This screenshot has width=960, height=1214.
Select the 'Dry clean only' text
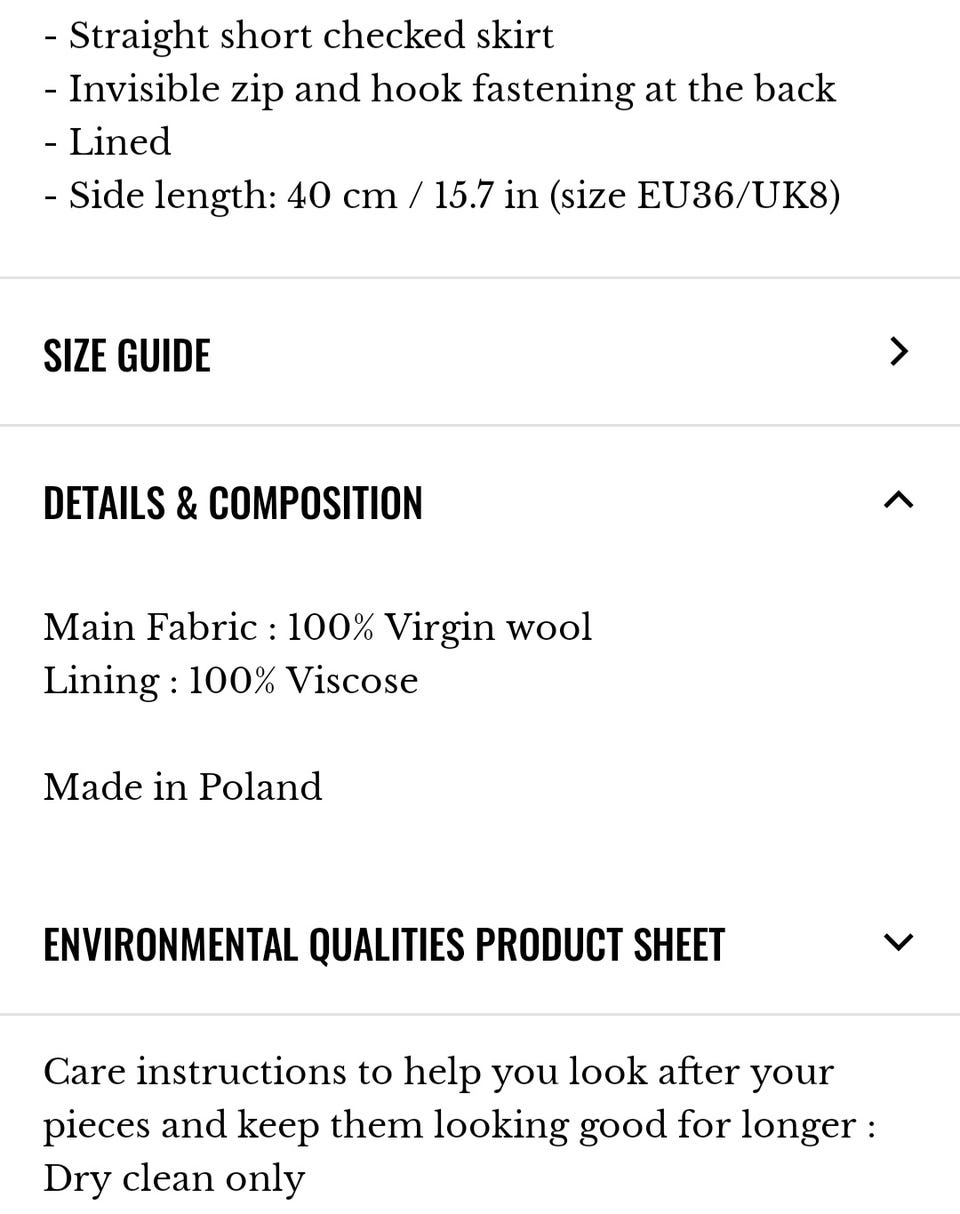click(x=174, y=1178)
